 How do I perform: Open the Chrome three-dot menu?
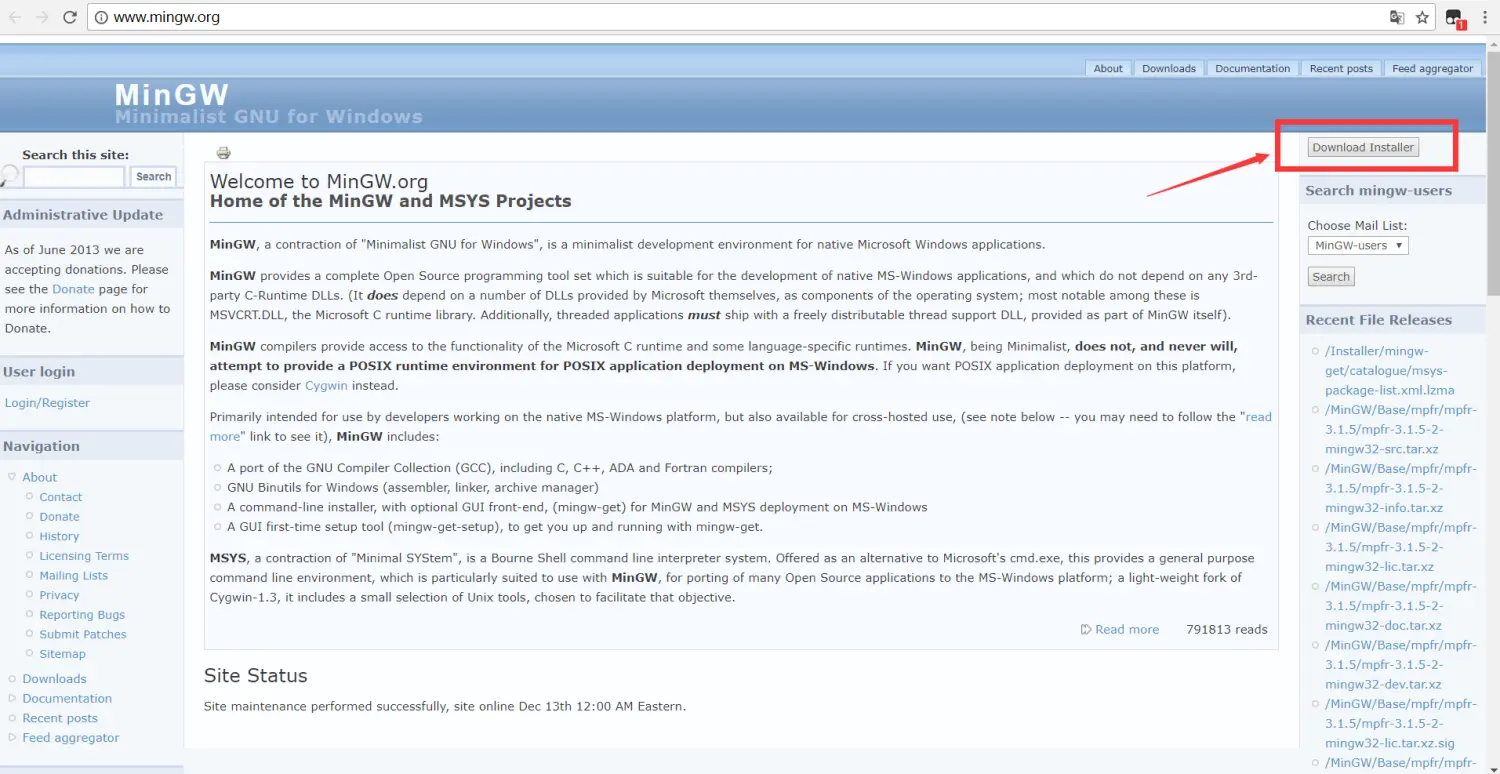tap(1484, 17)
